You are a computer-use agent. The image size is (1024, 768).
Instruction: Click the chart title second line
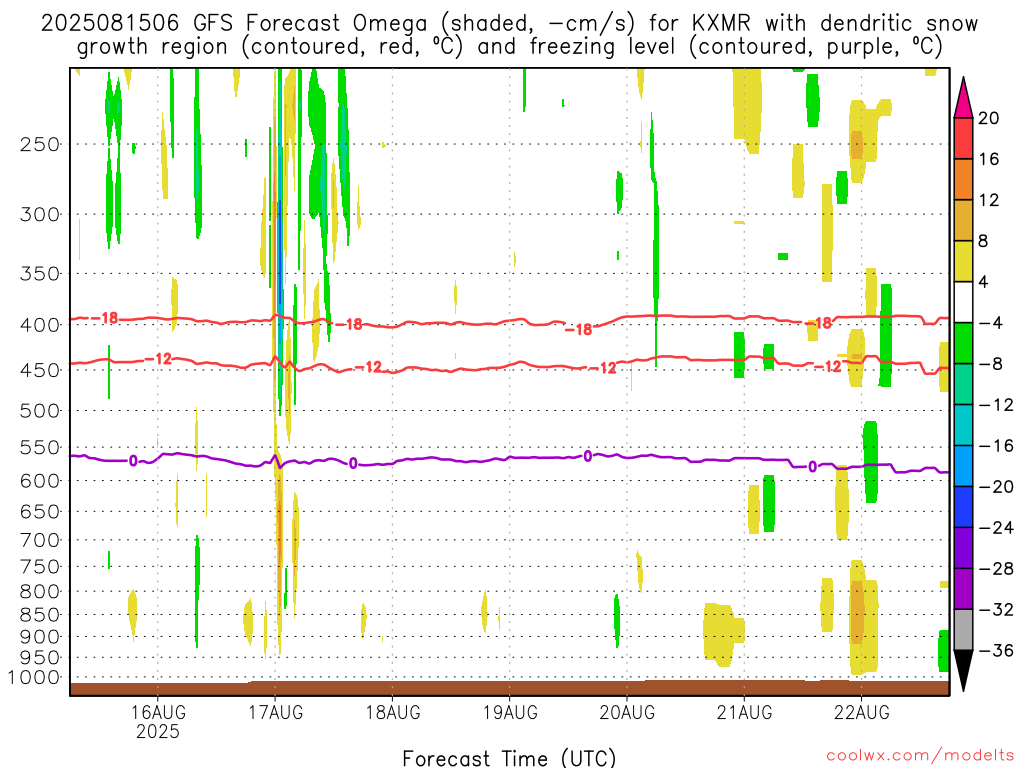coord(509,47)
